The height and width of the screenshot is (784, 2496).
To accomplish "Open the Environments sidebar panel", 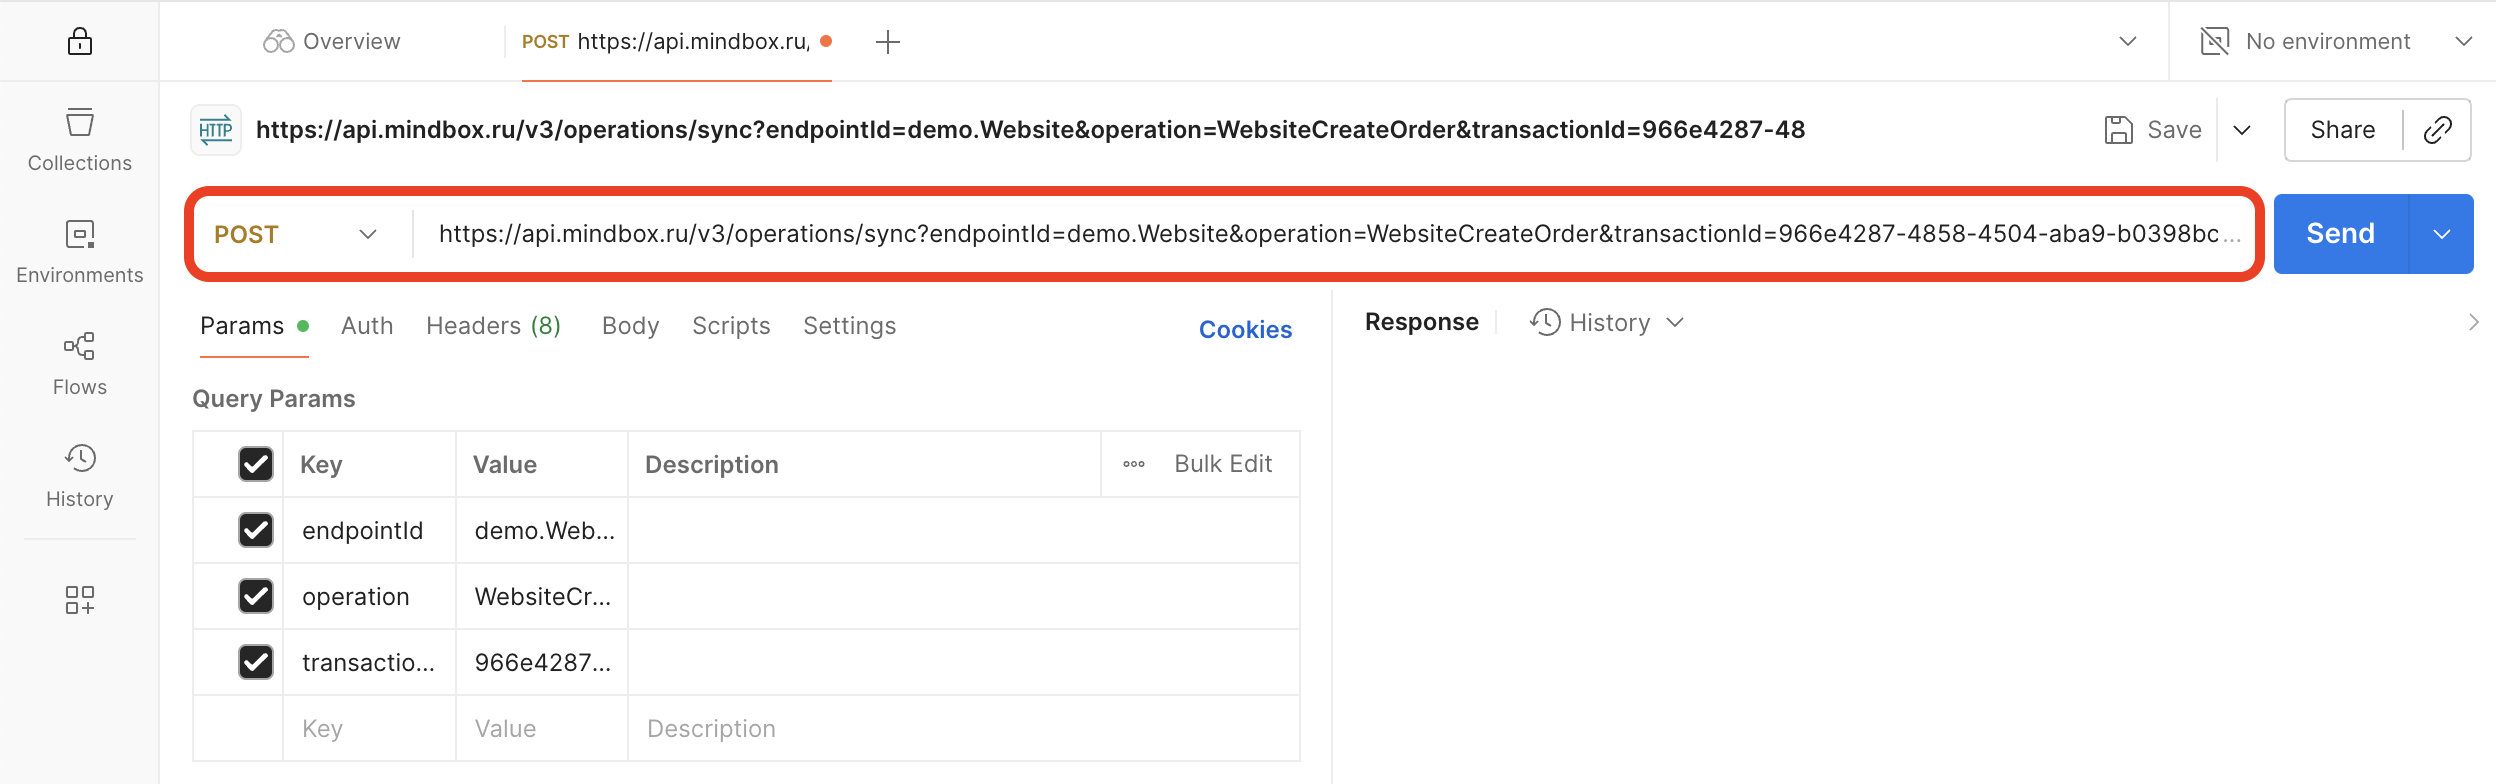I will click(80, 252).
